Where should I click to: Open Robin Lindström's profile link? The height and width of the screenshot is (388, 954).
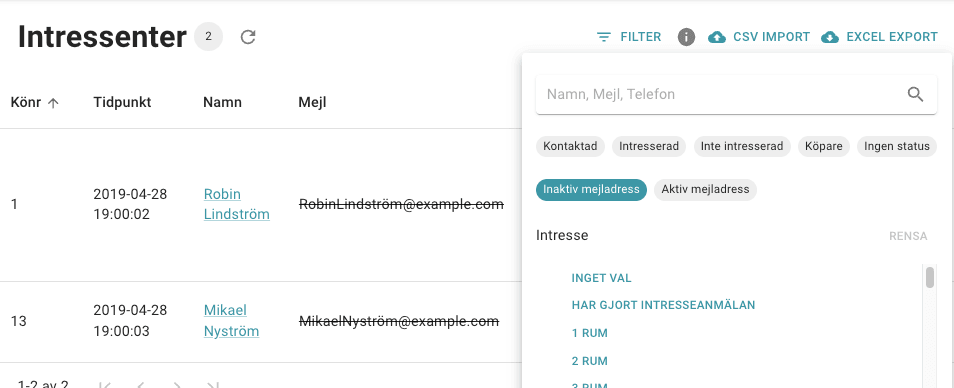pyautogui.click(x=237, y=204)
